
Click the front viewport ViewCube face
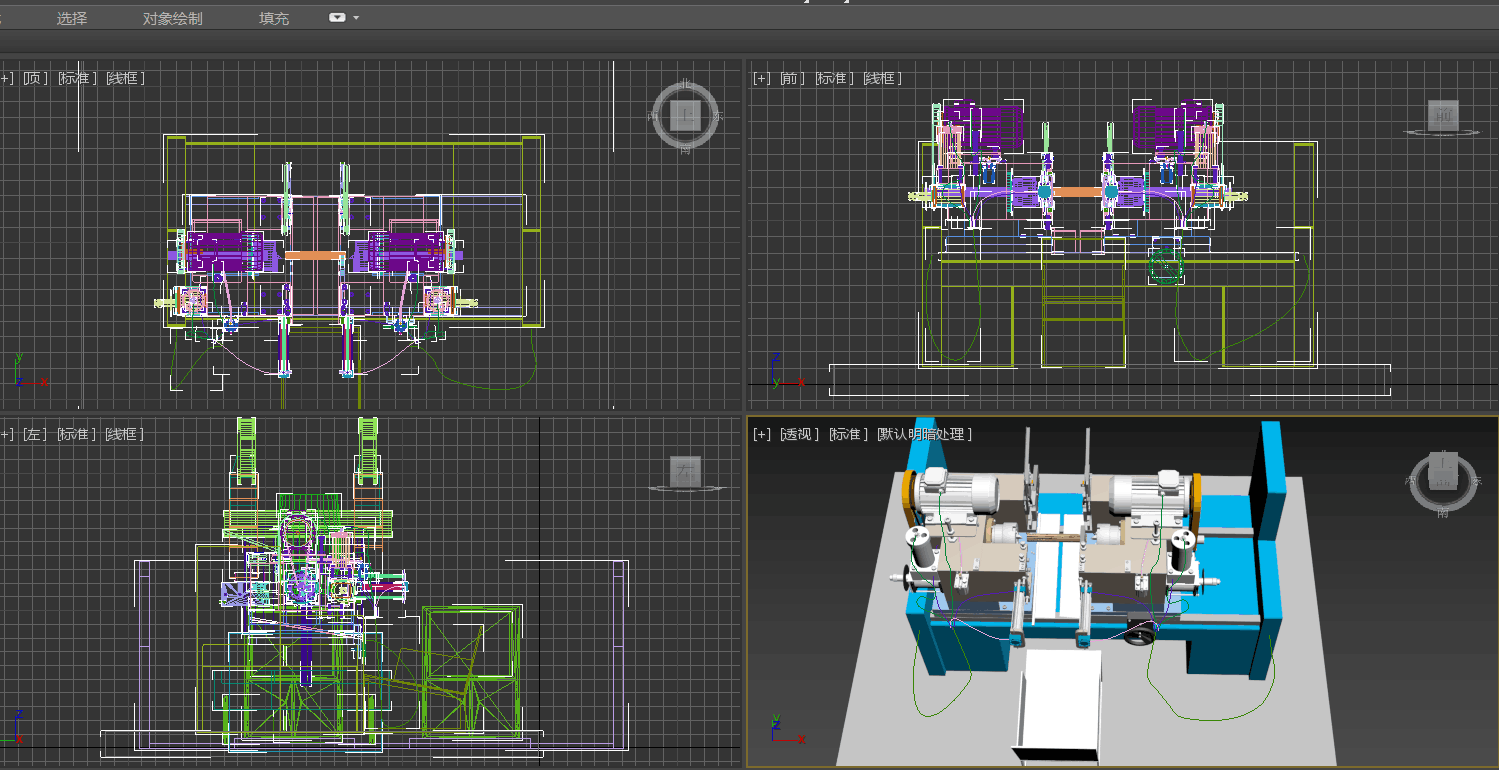click(x=1443, y=116)
